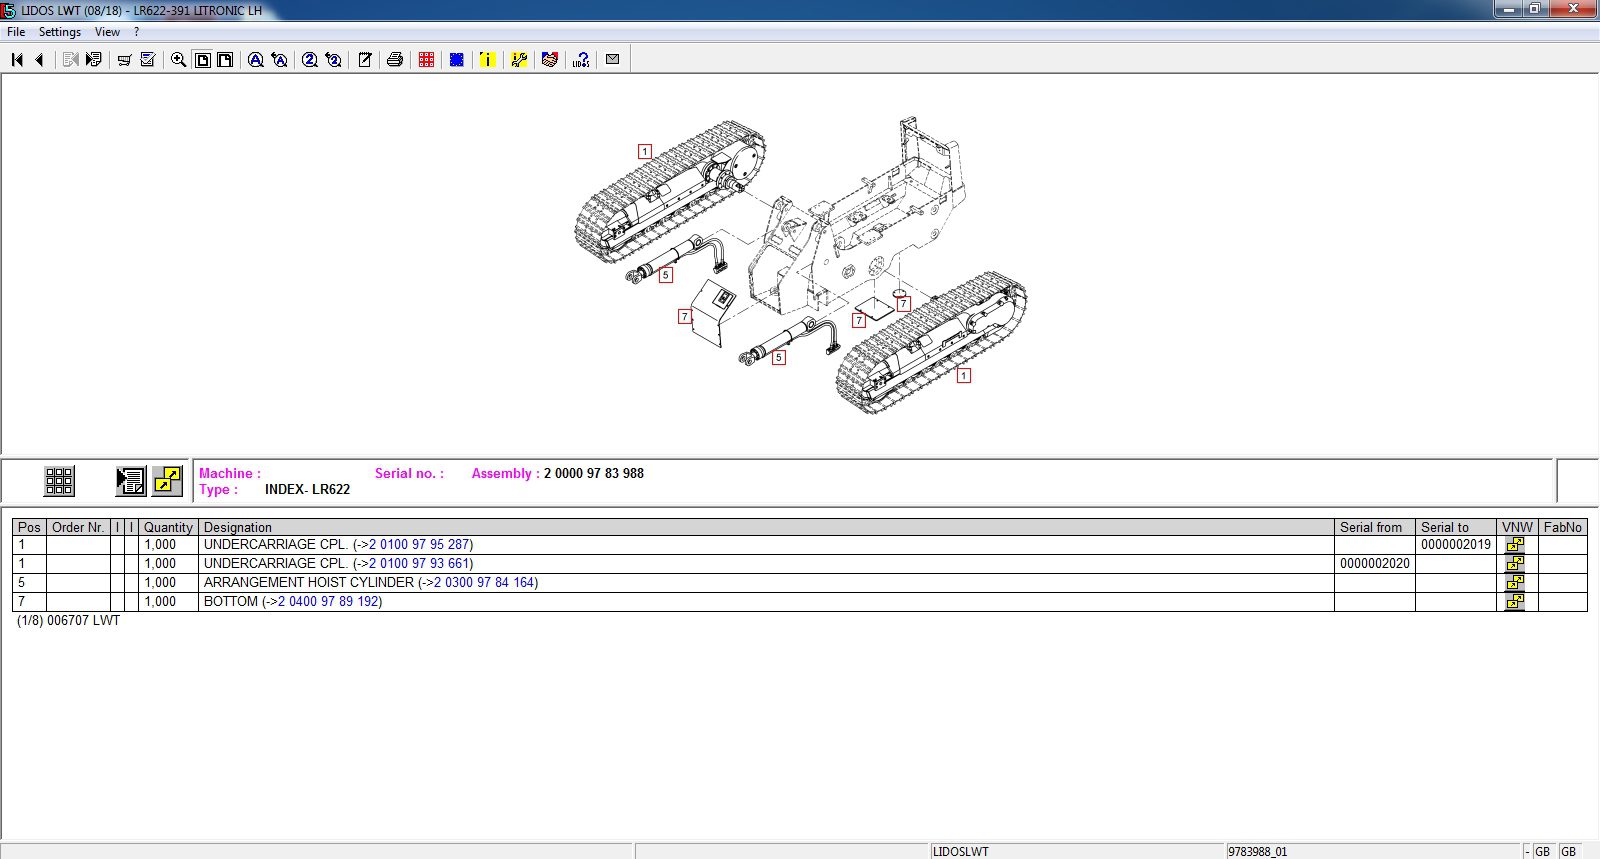Click the blue square icon
Viewport: 1600px width, 859px height.
click(x=457, y=60)
